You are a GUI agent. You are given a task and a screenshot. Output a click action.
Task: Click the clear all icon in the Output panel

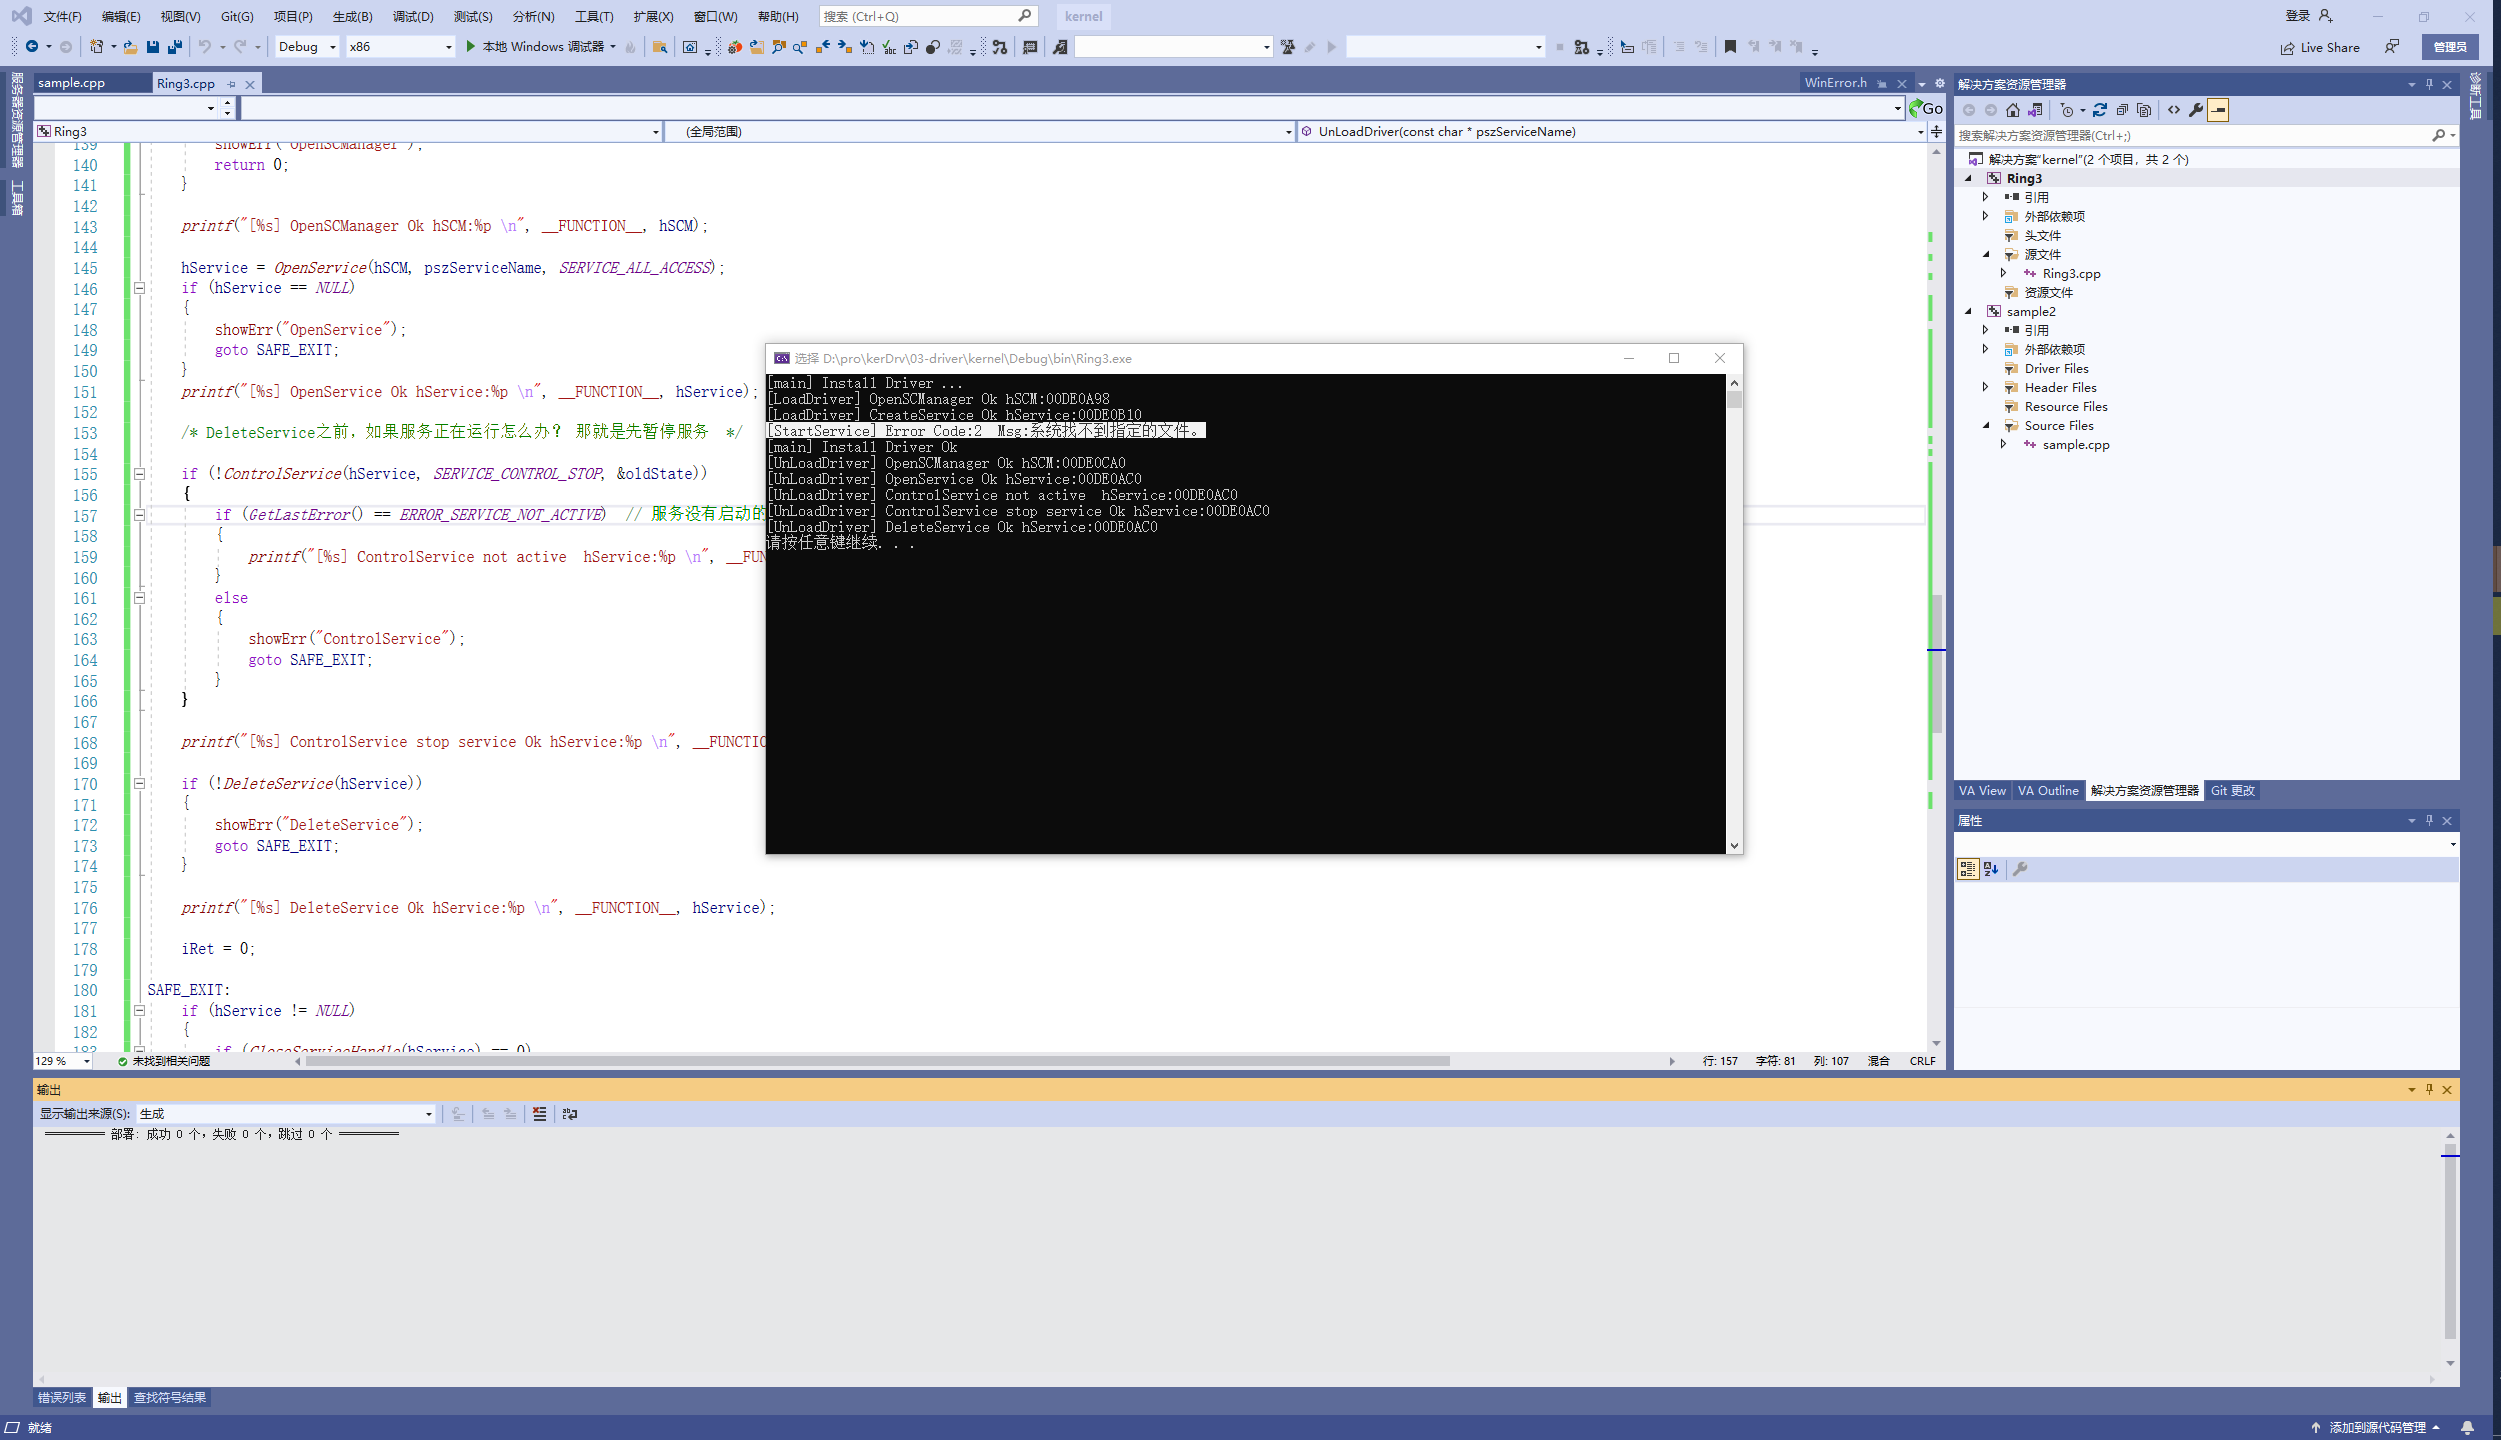pyautogui.click(x=540, y=1114)
